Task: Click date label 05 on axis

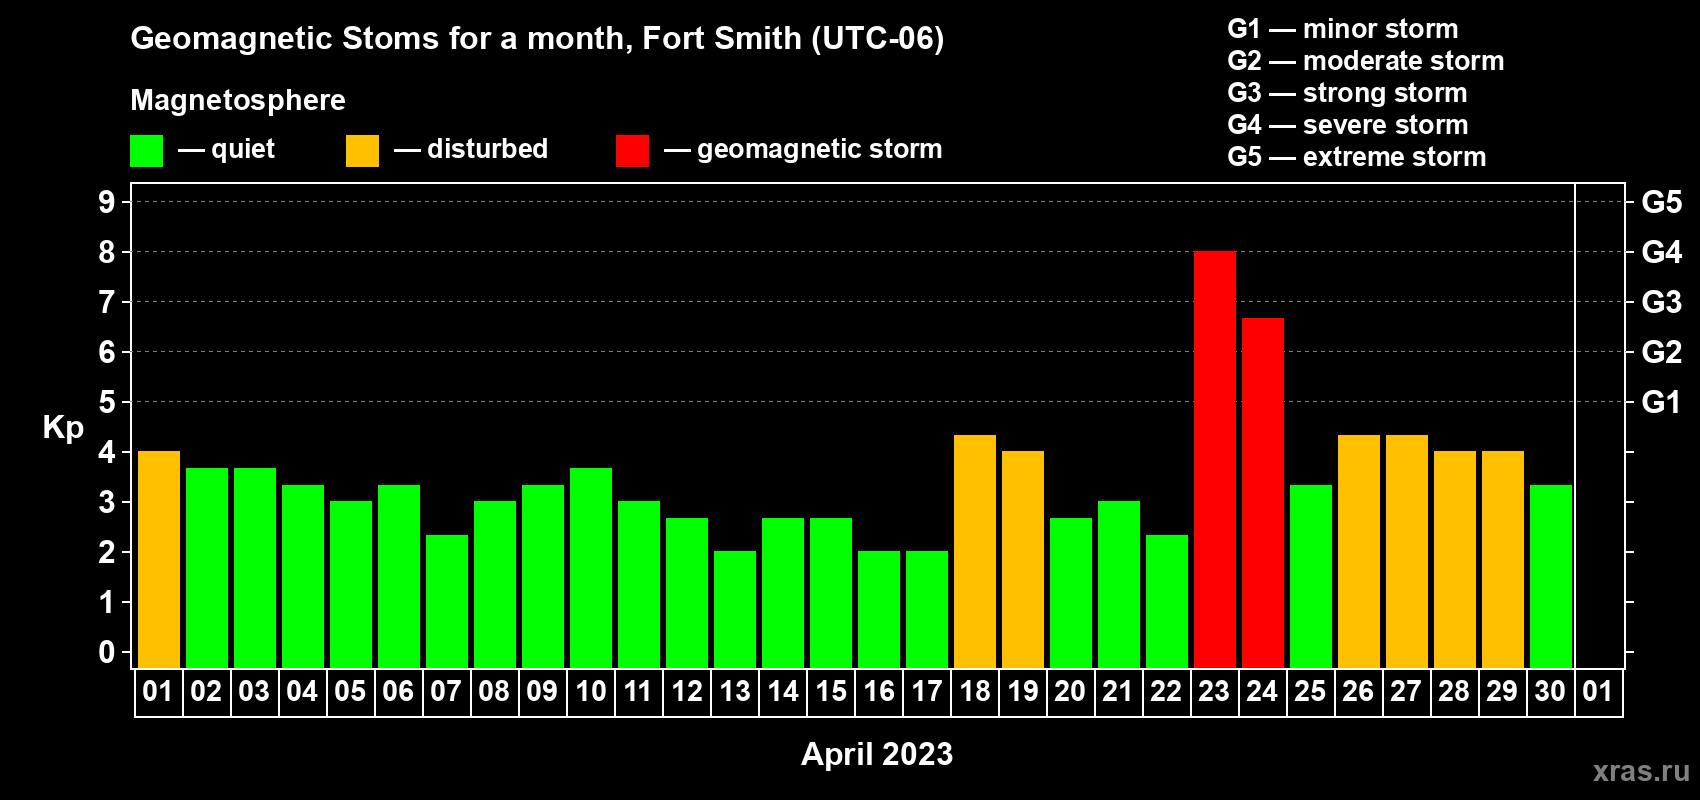Action: point(350,692)
